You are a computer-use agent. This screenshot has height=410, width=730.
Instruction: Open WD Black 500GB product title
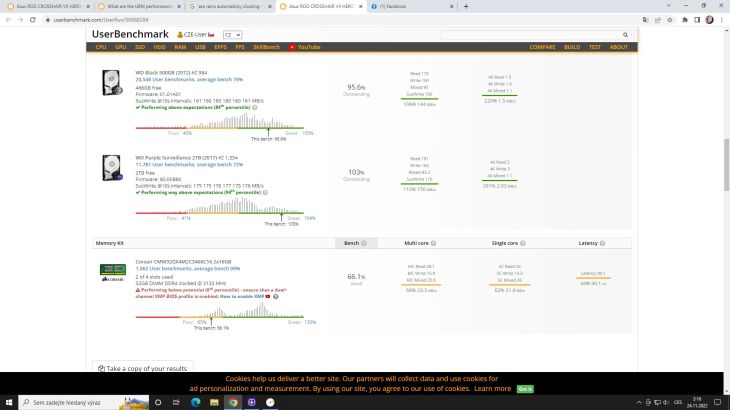coord(171,73)
